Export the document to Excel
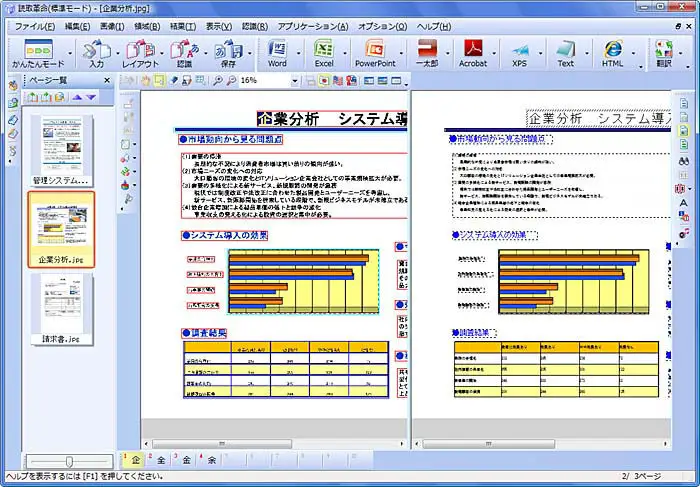 click(x=324, y=52)
